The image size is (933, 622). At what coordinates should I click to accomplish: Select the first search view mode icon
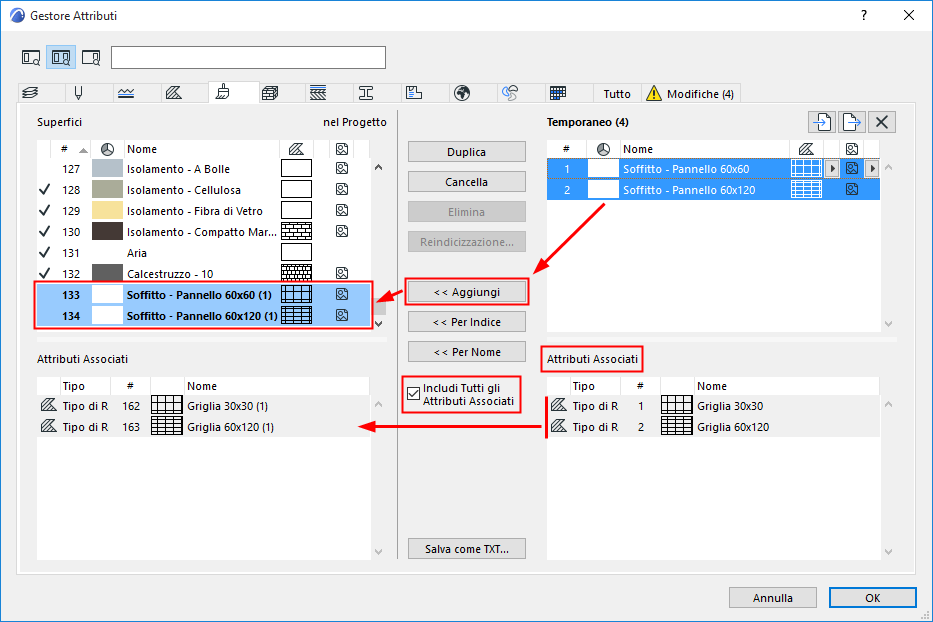31,58
